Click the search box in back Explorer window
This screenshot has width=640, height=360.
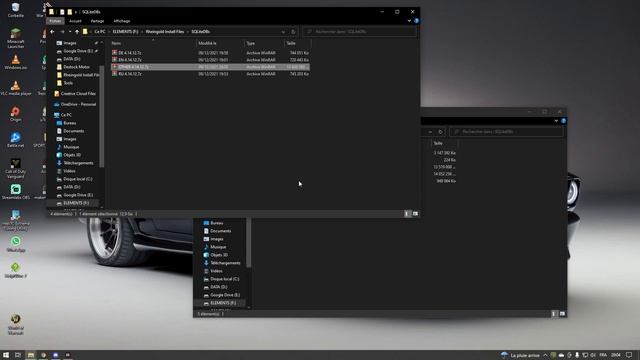tap(507, 132)
